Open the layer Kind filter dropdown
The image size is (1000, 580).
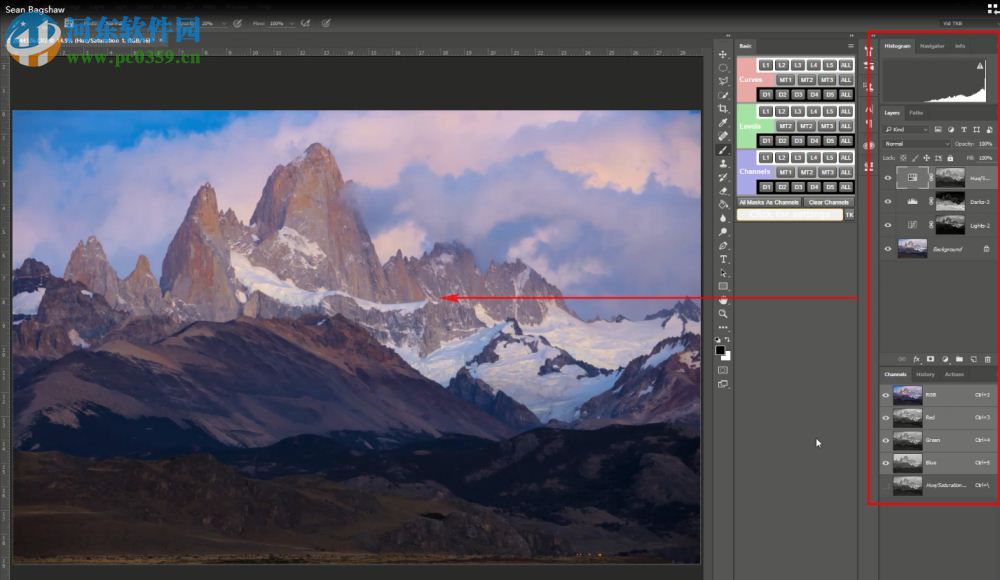[906, 130]
